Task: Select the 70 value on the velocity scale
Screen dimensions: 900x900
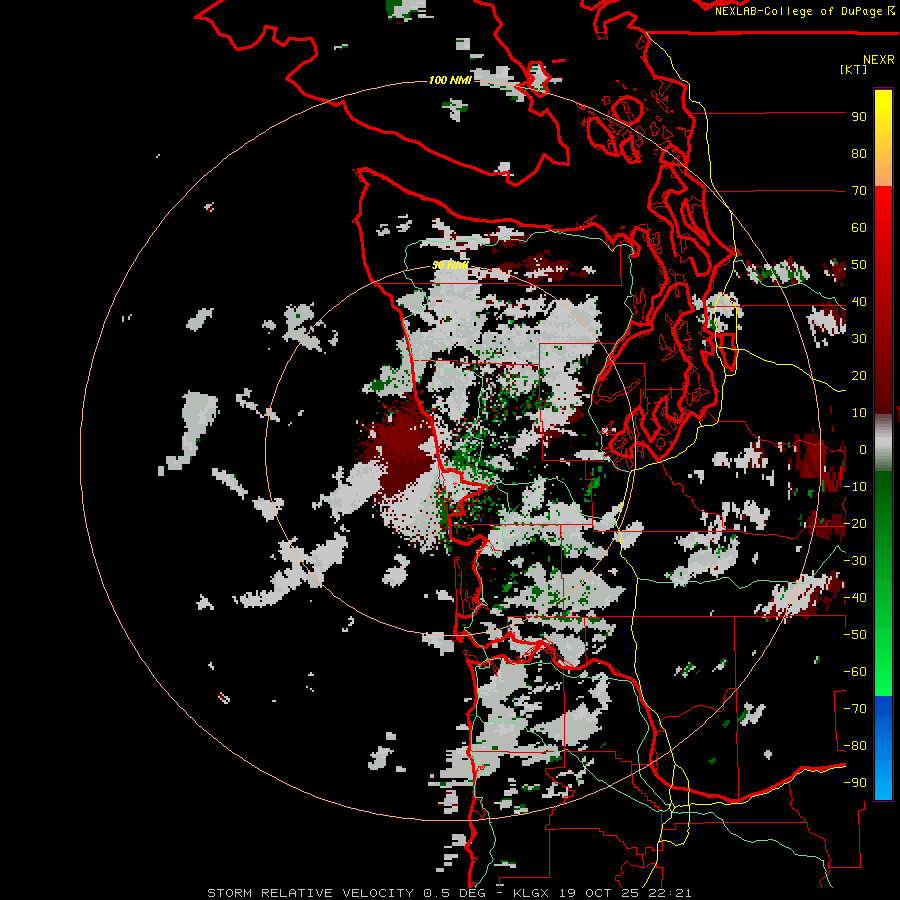Action: pyautogui.click(x=859, y=191)
